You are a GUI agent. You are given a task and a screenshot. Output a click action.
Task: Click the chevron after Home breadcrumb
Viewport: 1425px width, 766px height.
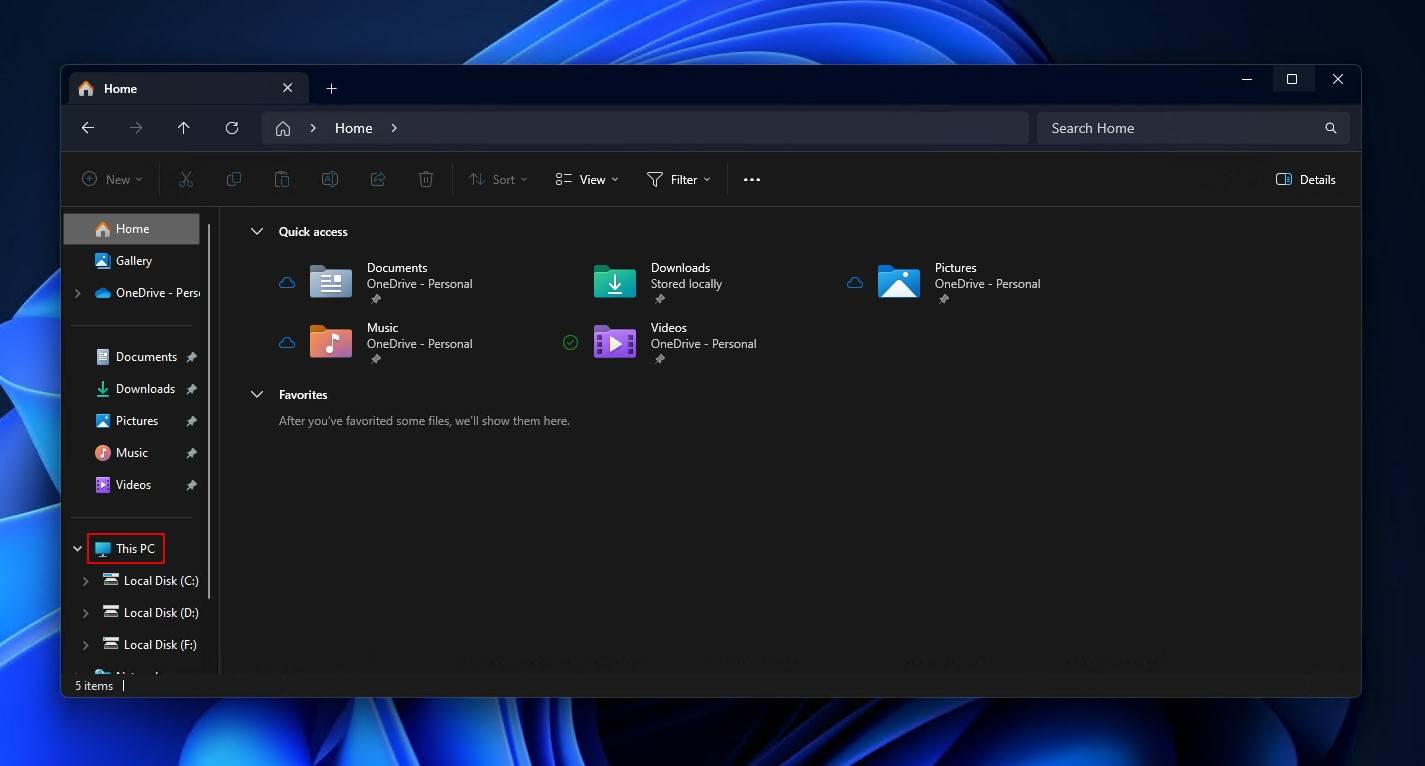tap(394, 128)
